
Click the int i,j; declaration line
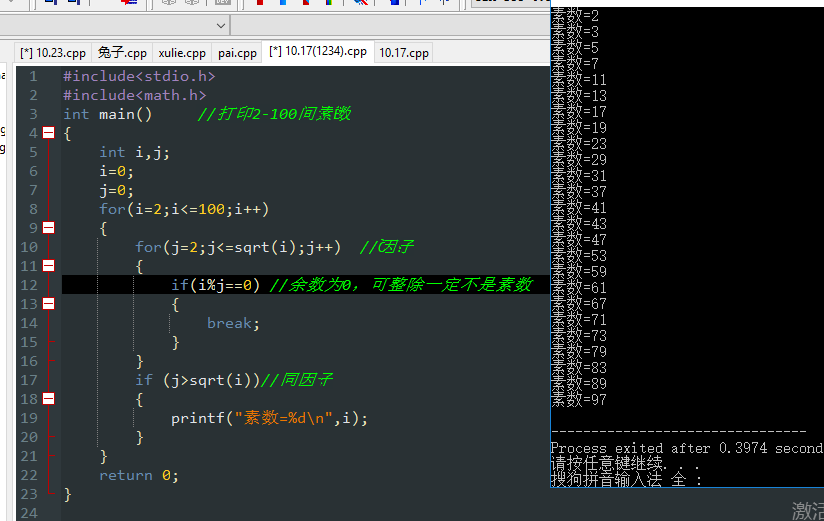coord(135,152)
